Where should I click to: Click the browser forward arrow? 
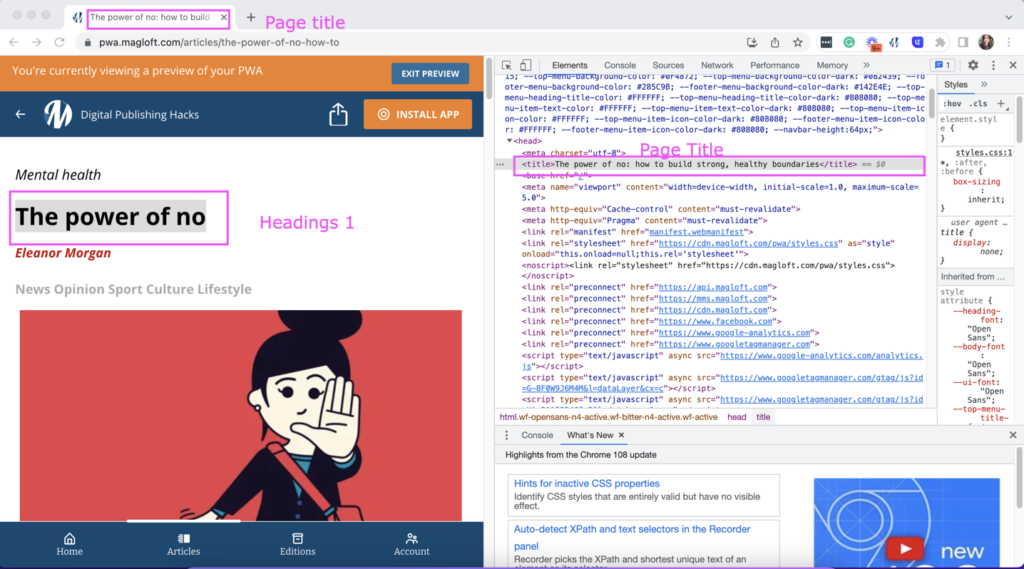coord(37,42)
